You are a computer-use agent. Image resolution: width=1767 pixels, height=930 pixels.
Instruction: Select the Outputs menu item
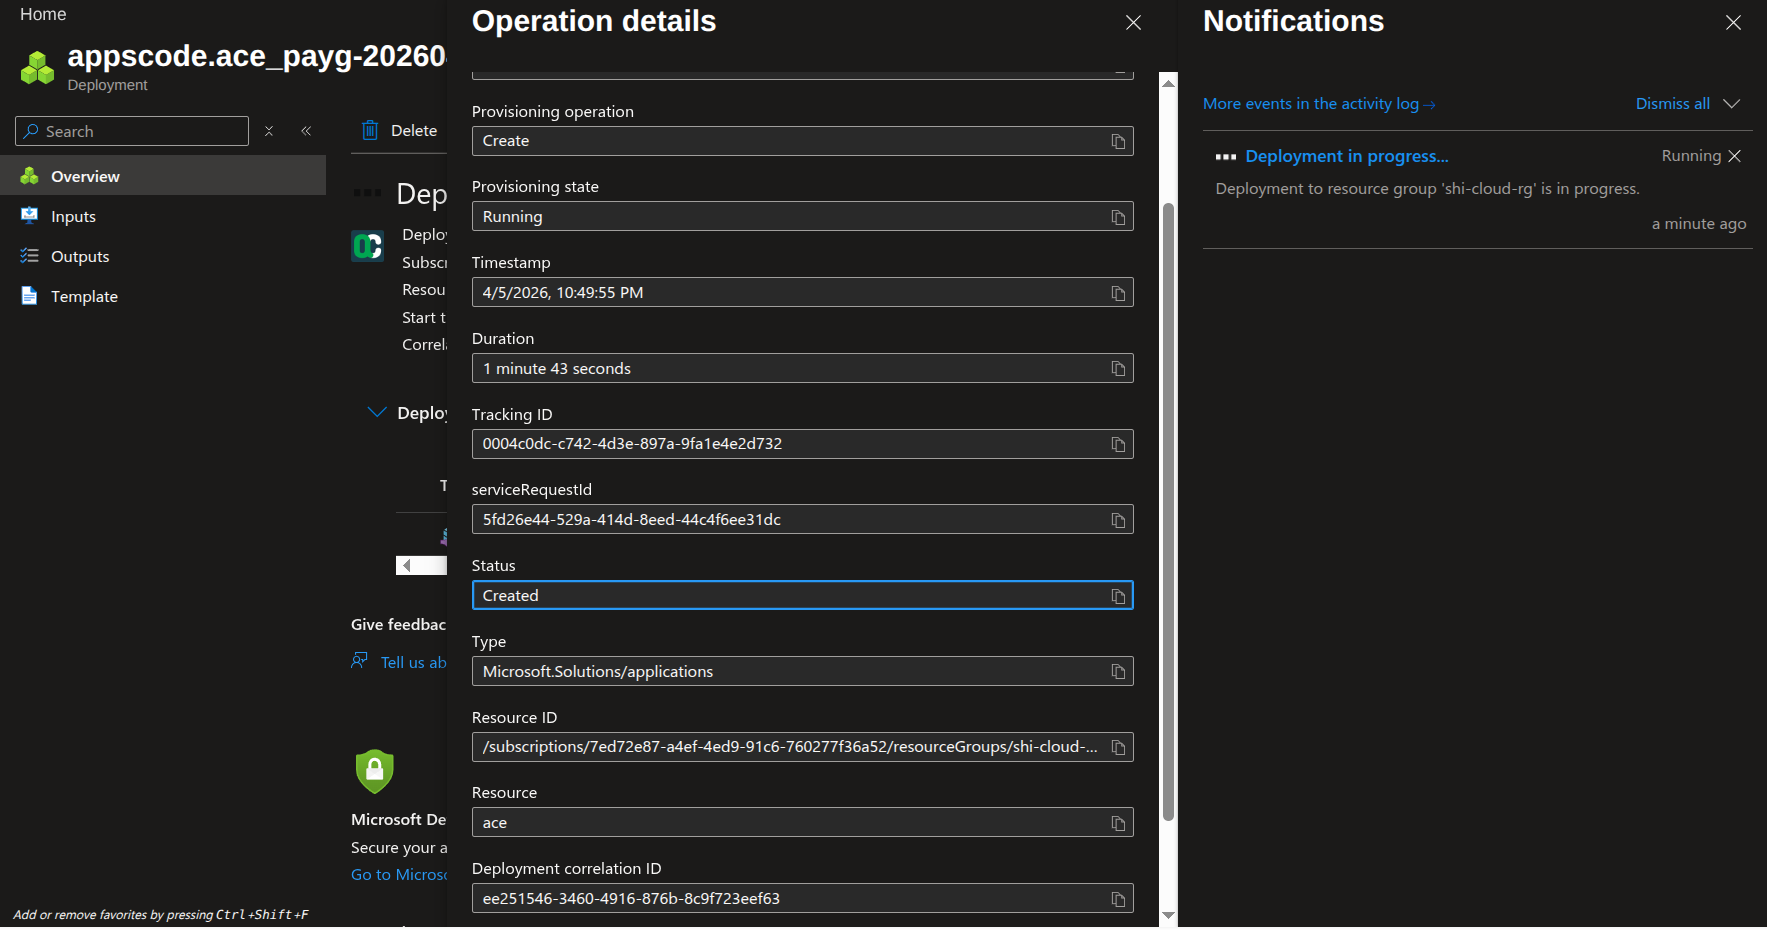tap(80, 256)
